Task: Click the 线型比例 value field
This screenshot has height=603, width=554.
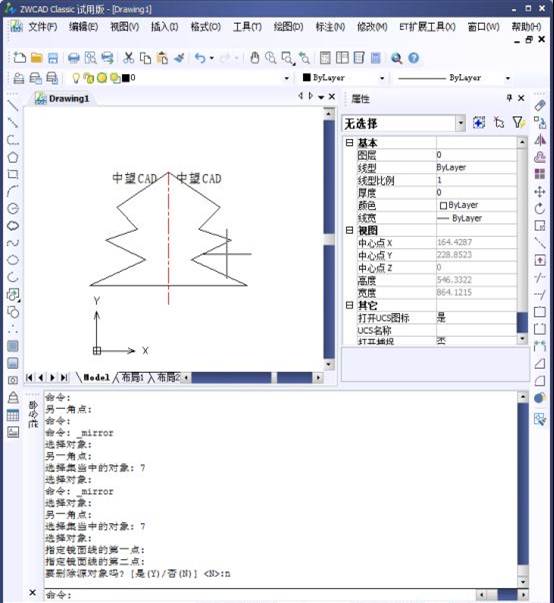Action: tap(476, 180)
